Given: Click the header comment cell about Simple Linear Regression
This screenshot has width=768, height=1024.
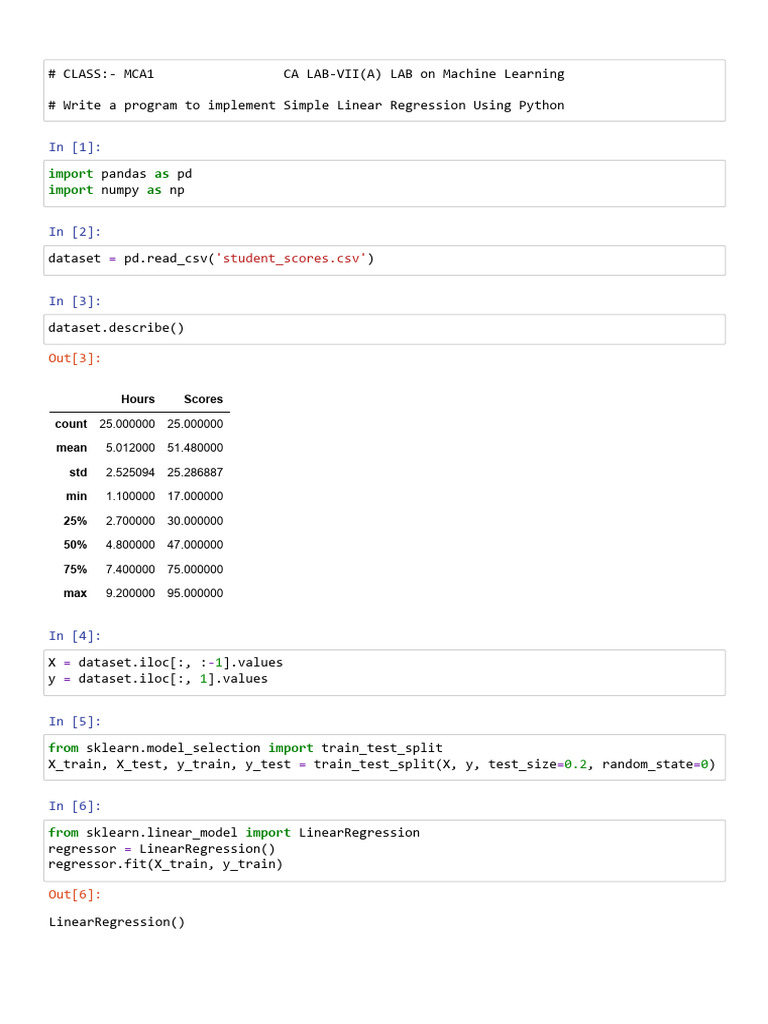Looking at the screenshot, I should tap(384, 90).
